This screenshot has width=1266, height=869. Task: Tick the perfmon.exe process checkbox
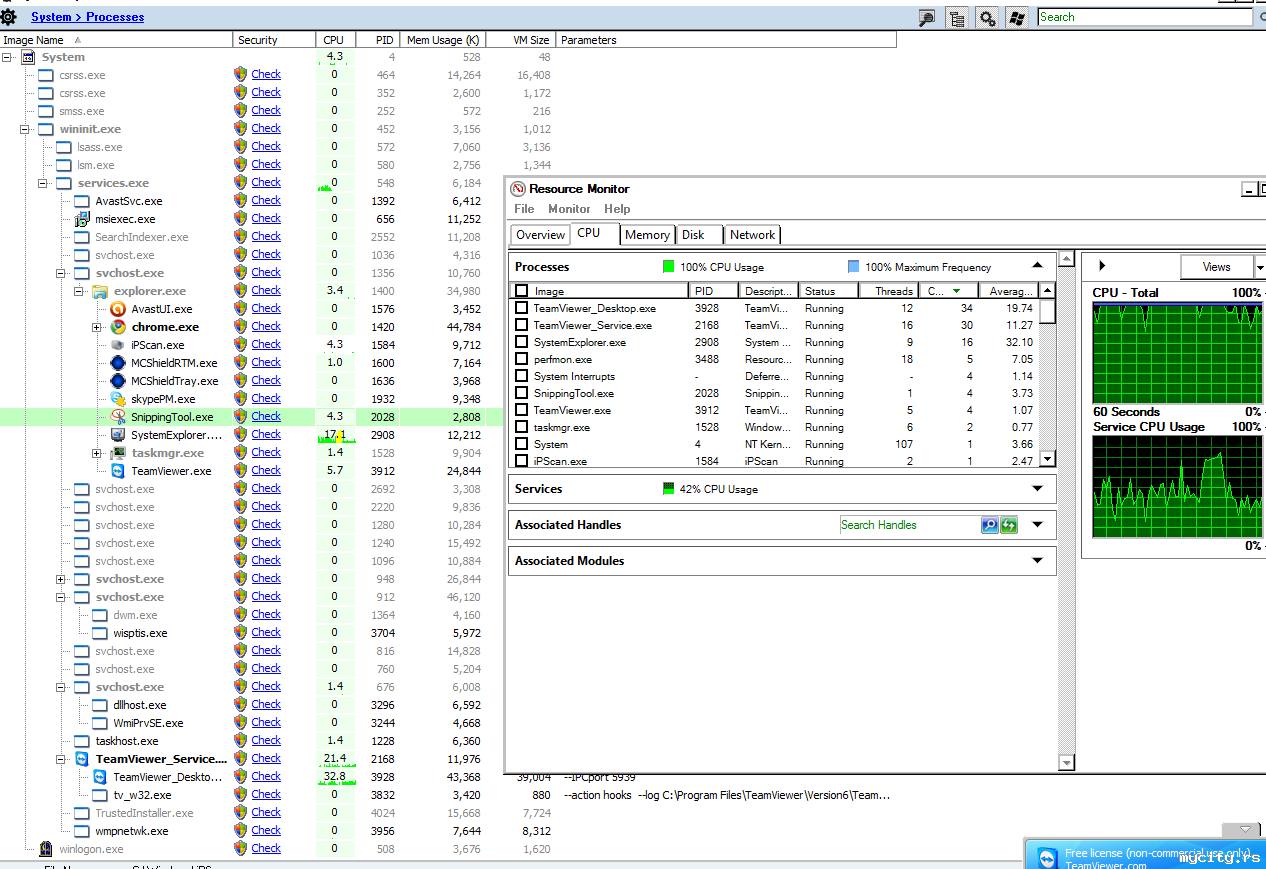tap(521, 360)
